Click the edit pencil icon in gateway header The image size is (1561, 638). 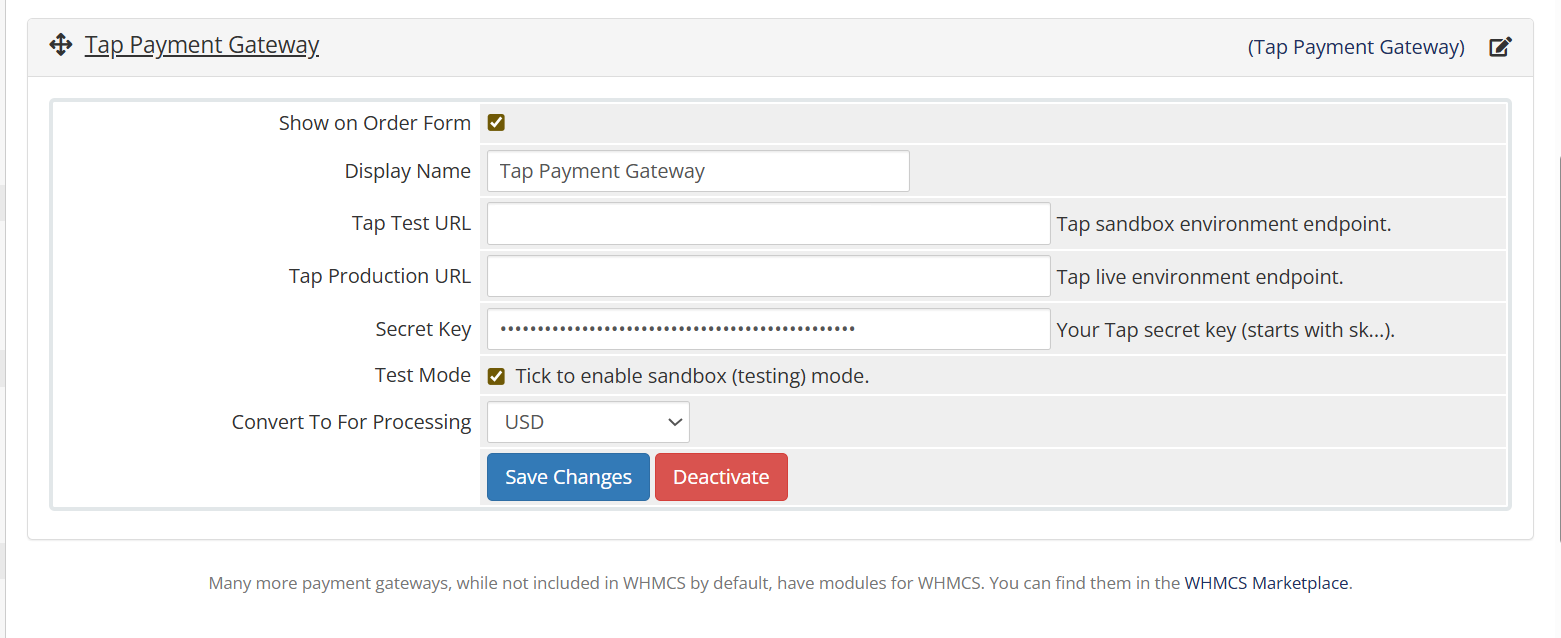coord(1500,47)
